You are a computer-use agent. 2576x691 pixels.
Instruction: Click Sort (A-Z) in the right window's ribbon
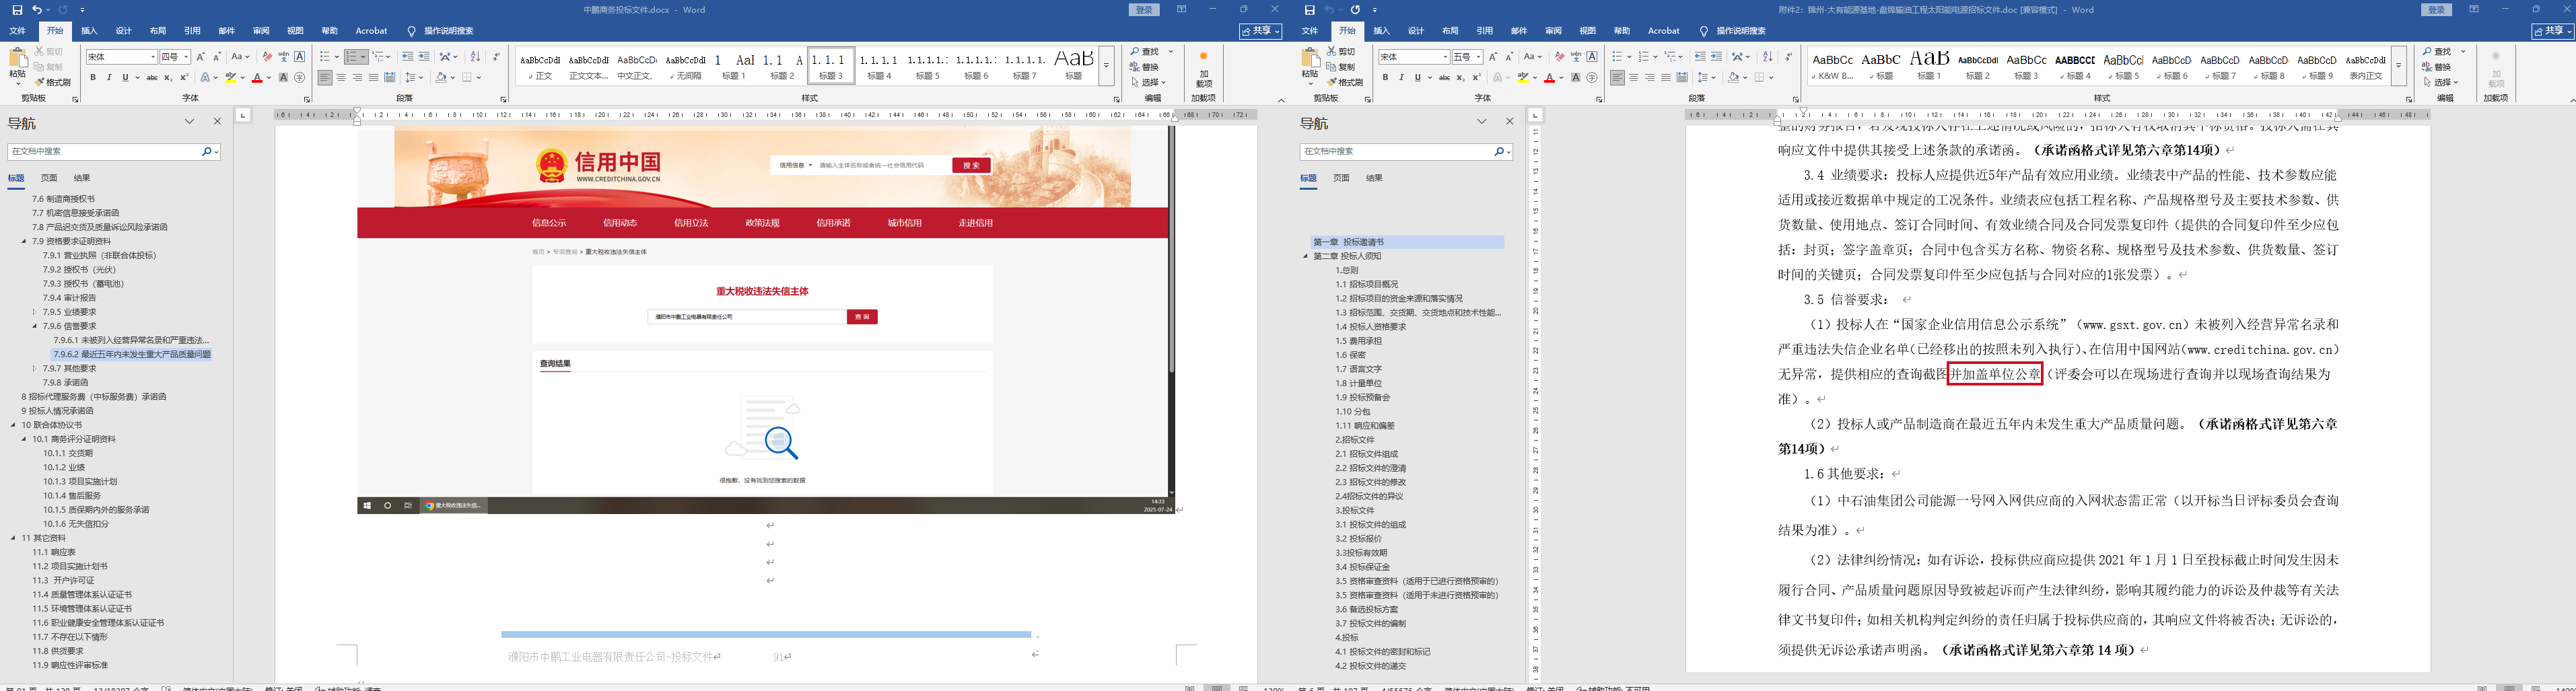1767,57
